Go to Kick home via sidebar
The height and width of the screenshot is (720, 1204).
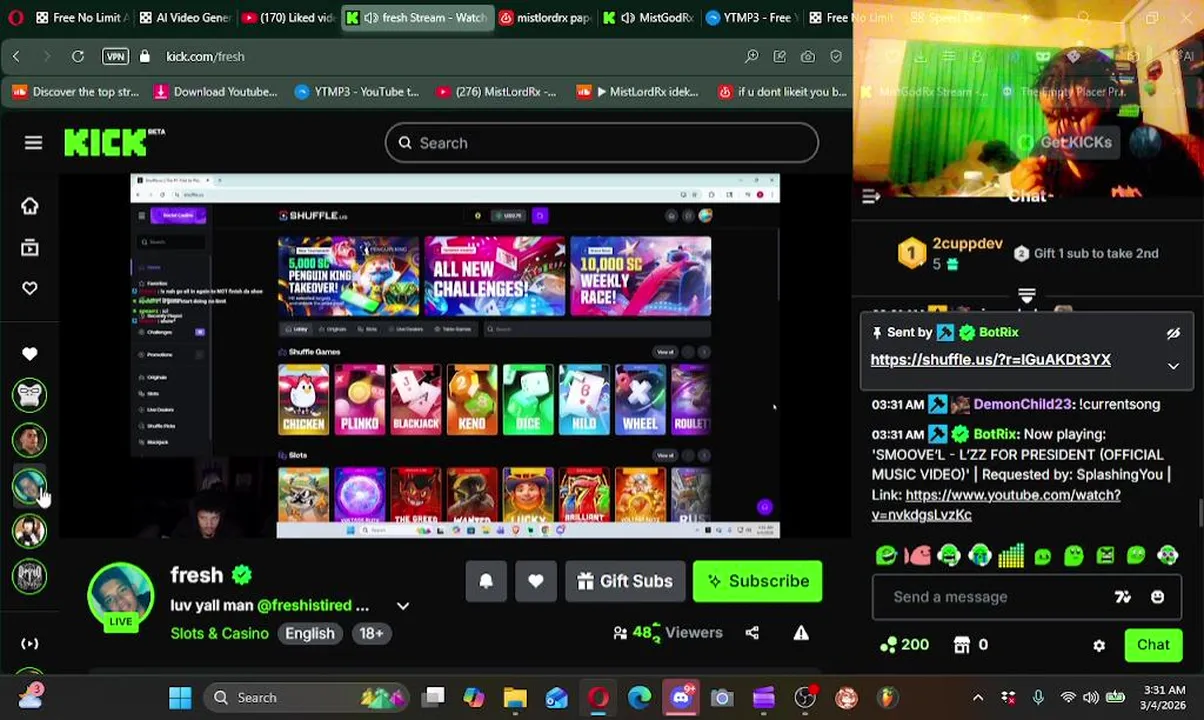(x=29, y=206)
